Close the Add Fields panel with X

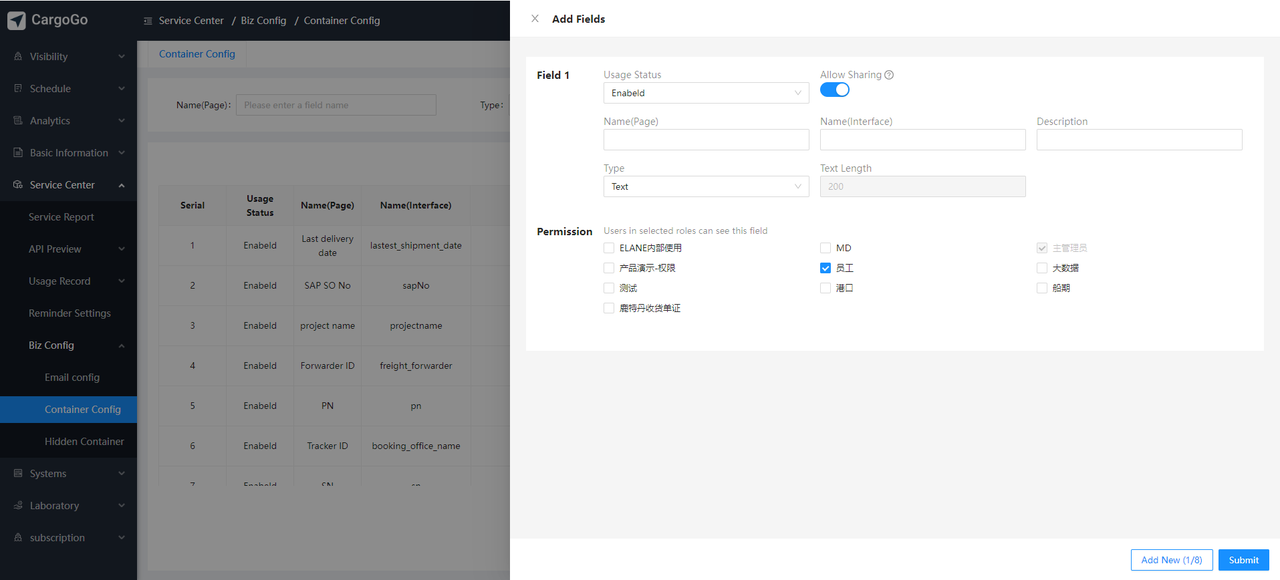coord(535,19)
